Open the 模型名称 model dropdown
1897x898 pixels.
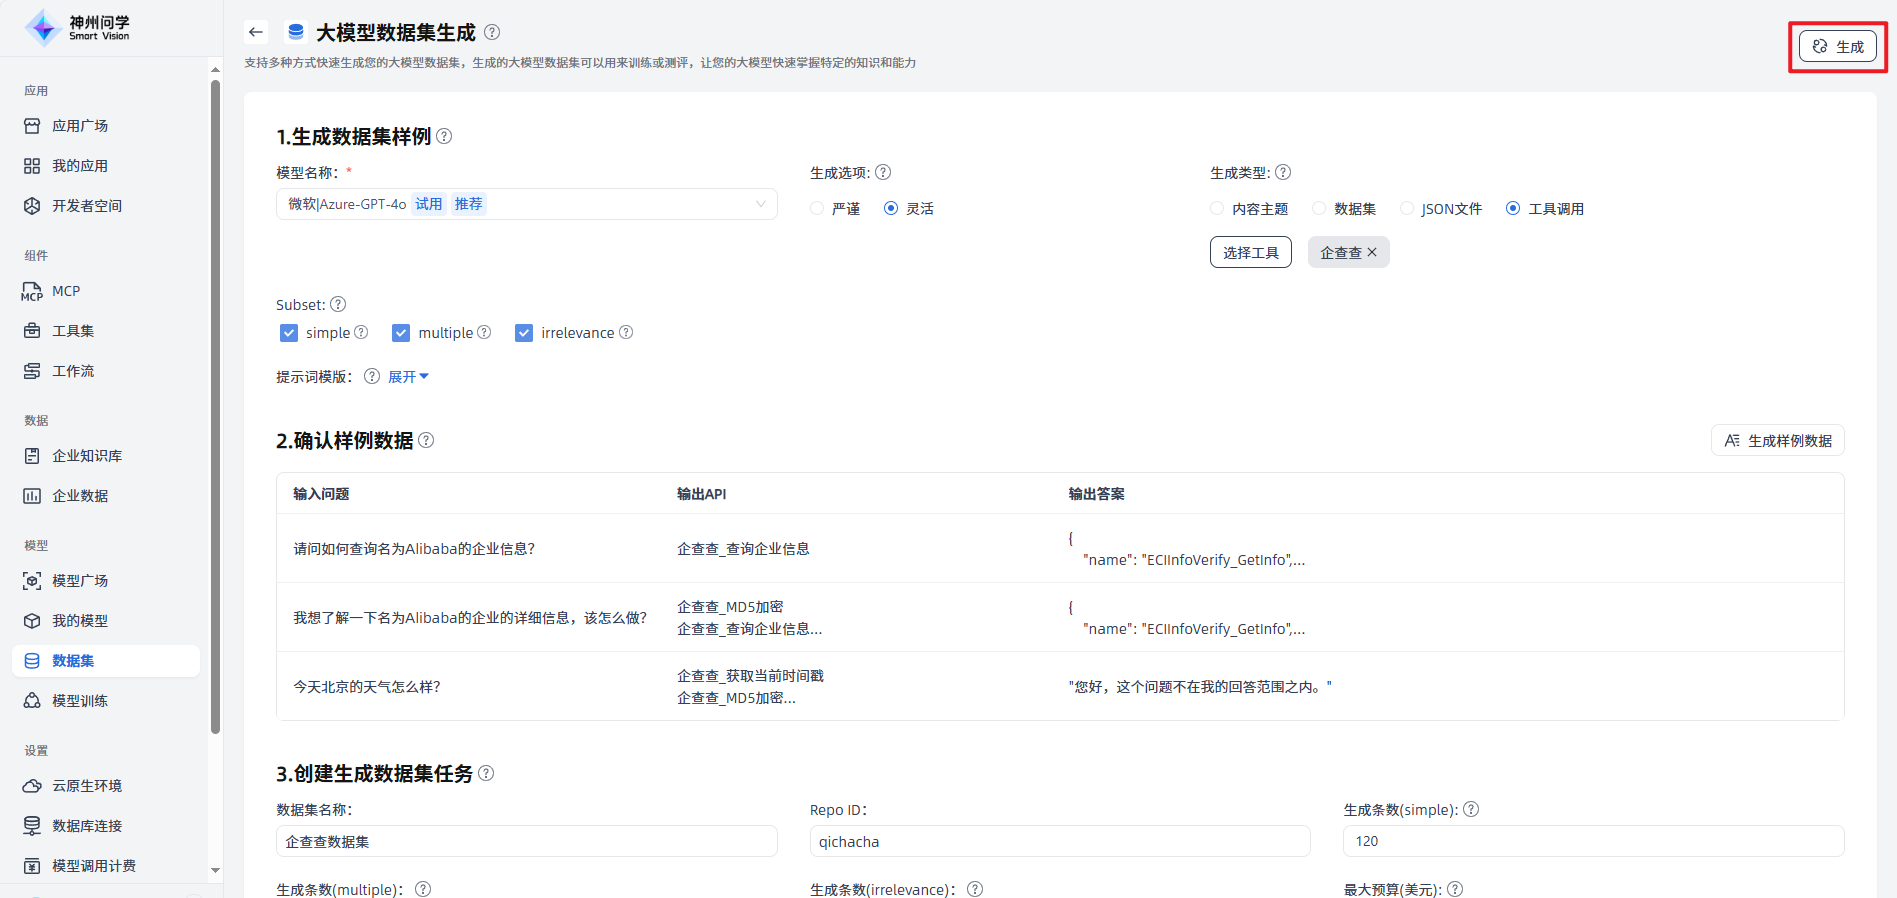tap(526, 204)
